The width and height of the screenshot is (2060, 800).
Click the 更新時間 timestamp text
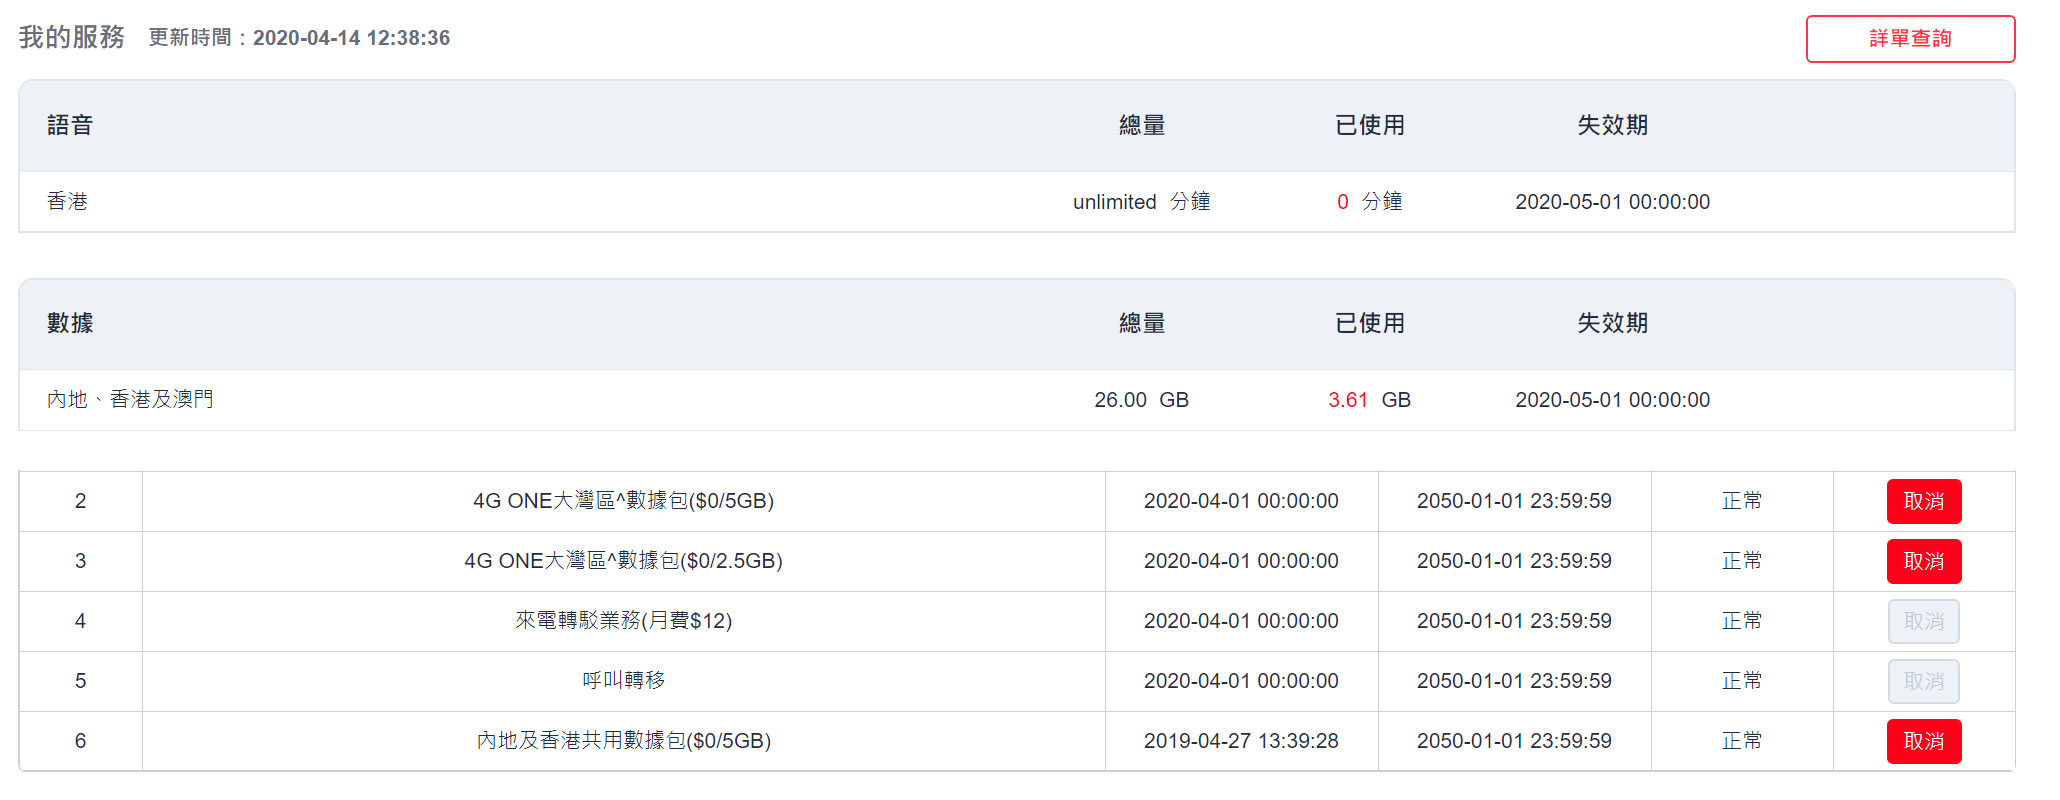(299, 38)
